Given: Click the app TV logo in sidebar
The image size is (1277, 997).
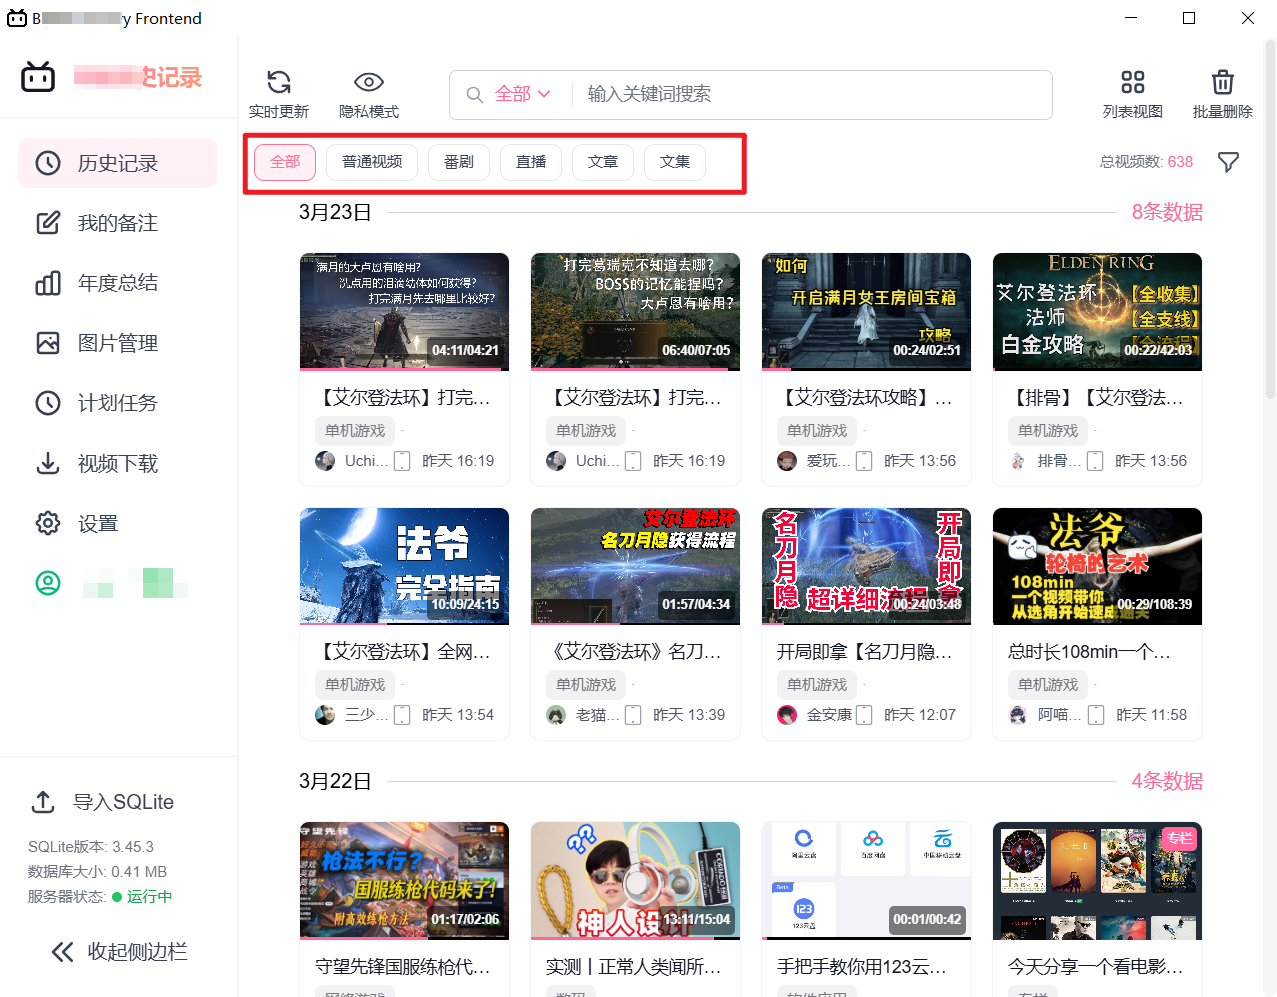Looking at the screenshot, I should click(x=38, y=77).
